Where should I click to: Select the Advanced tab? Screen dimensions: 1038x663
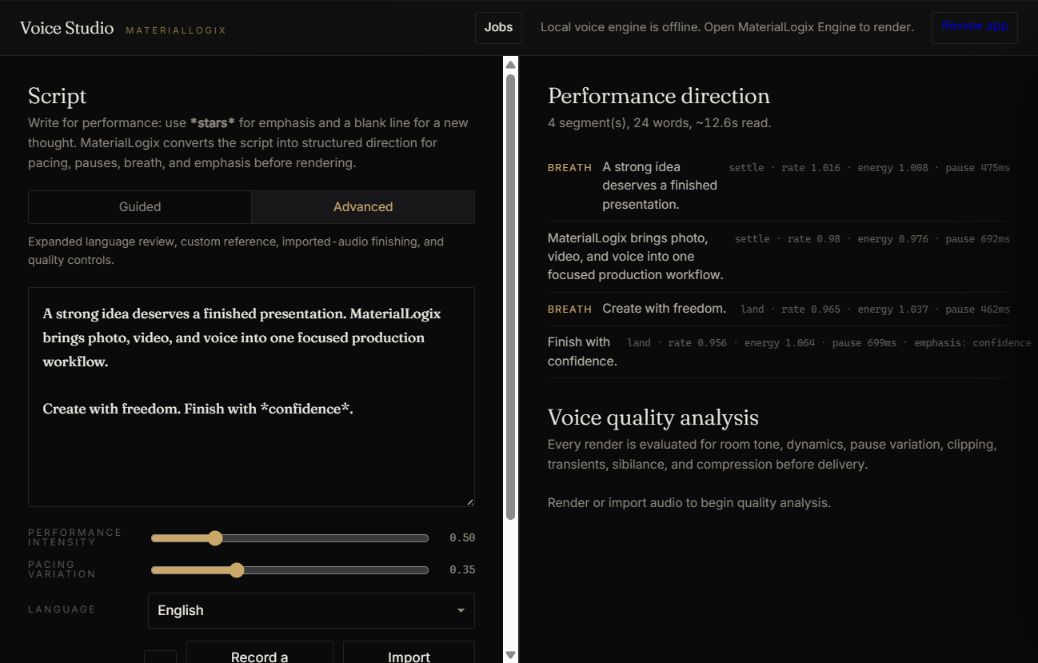pyautogui.click(x=363, y=206)
